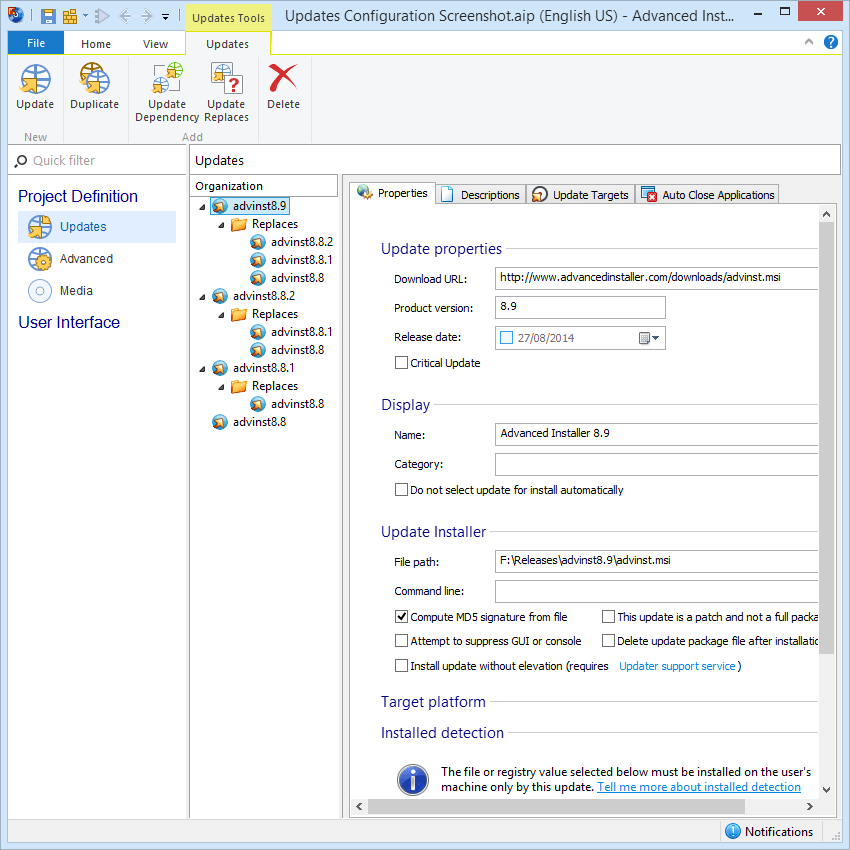Check the Critical Update checkbox

click(x=401, y=363)
